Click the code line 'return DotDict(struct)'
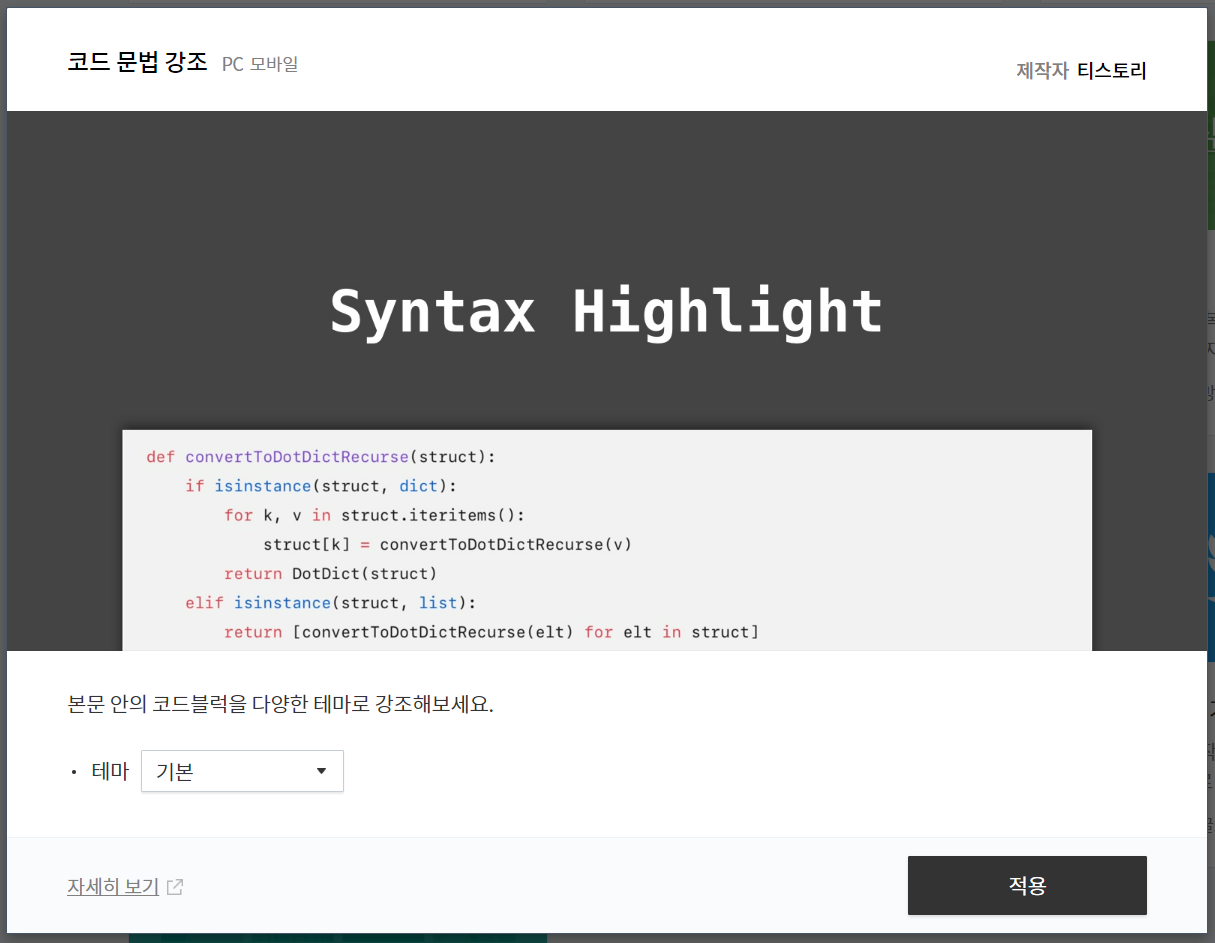This screenshot has width=1215, height=943. (331, 574)
